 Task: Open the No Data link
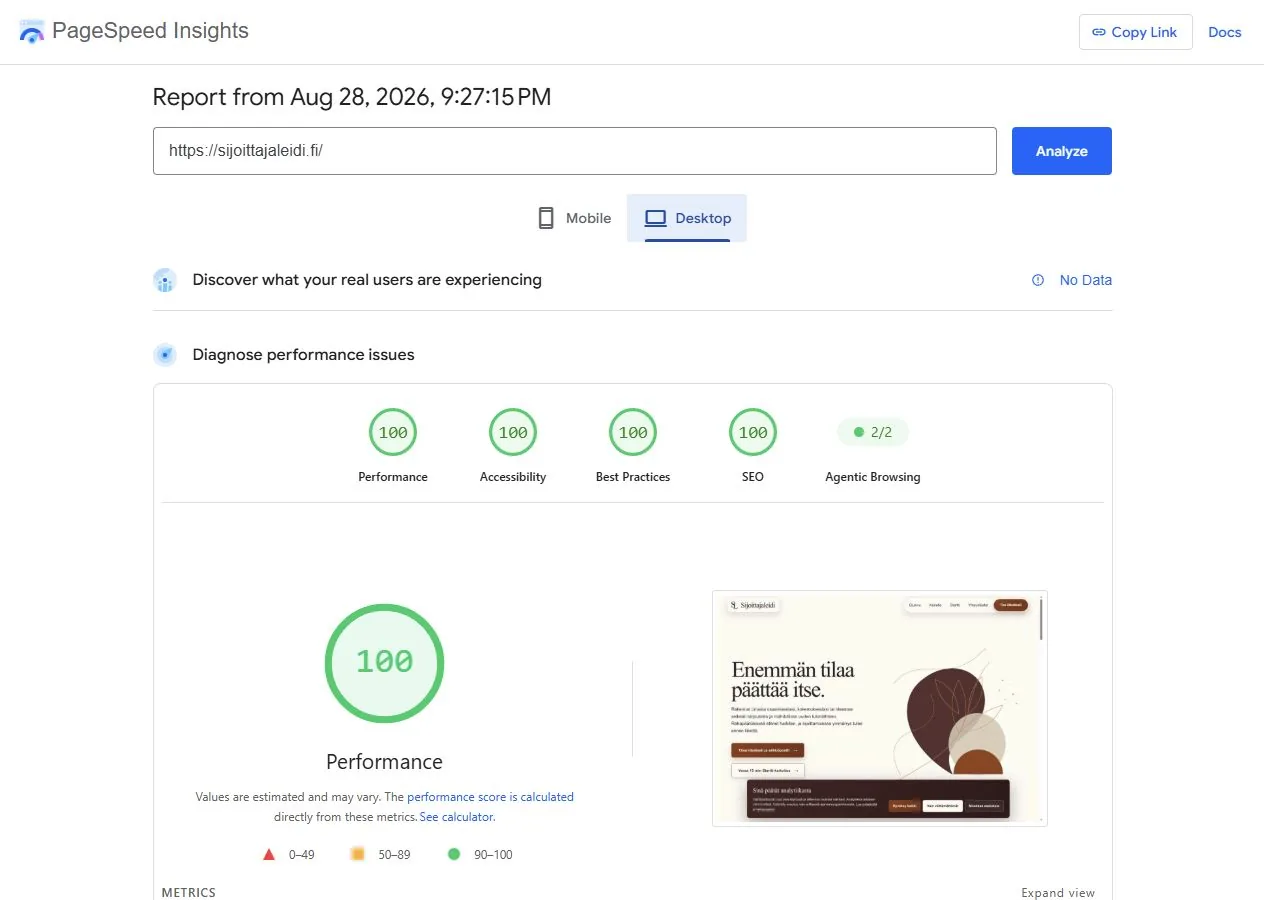1086,280
